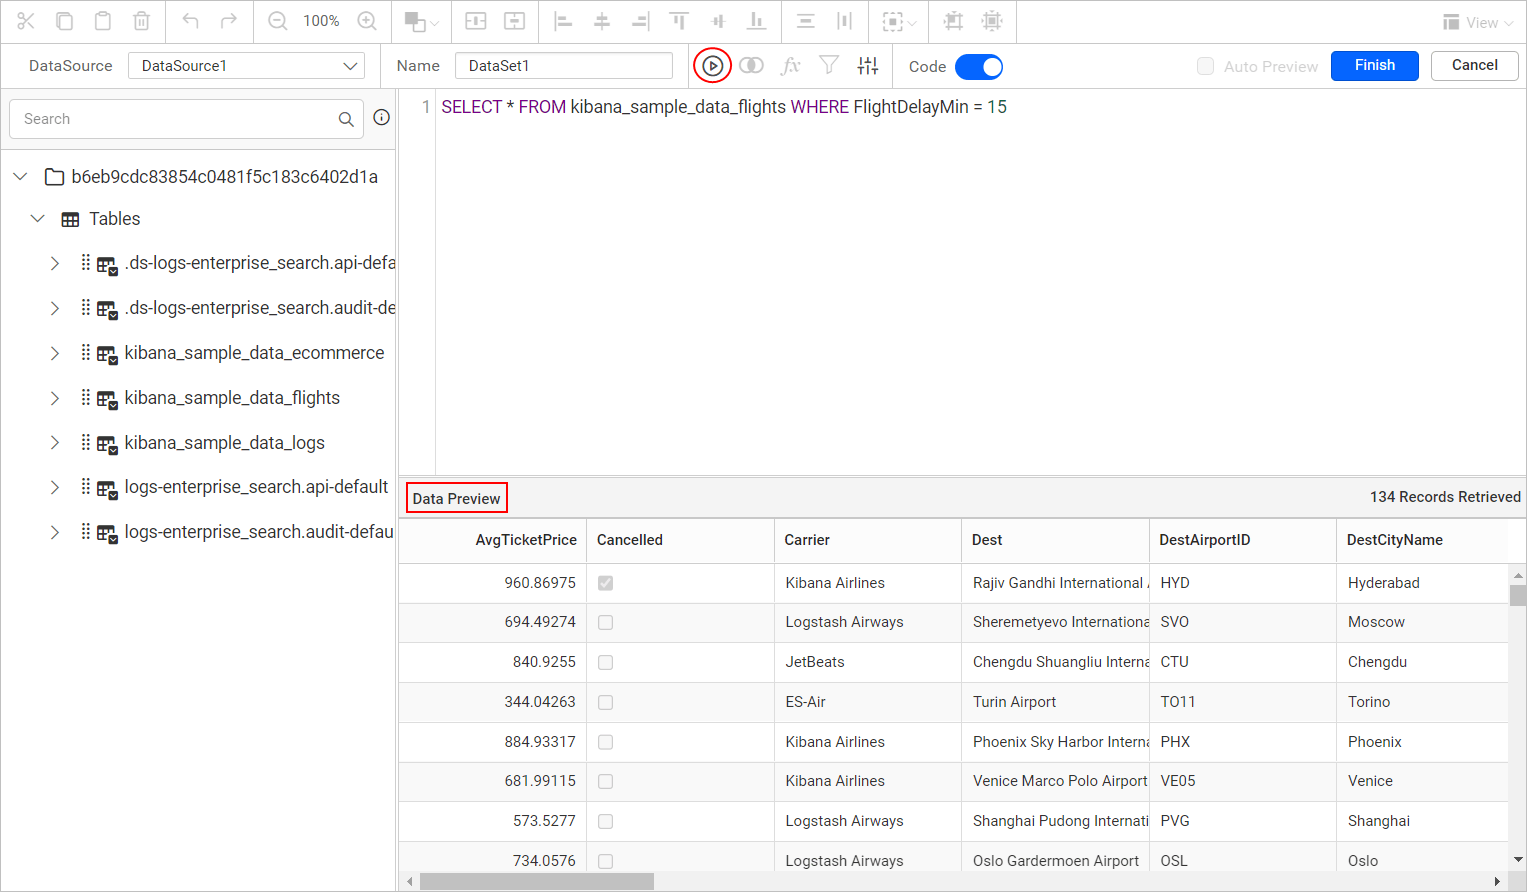Image resolution: width=1527 pixels, height=892 pixels.
Task: Run the query with the play icon
Action: click(712, 66)
